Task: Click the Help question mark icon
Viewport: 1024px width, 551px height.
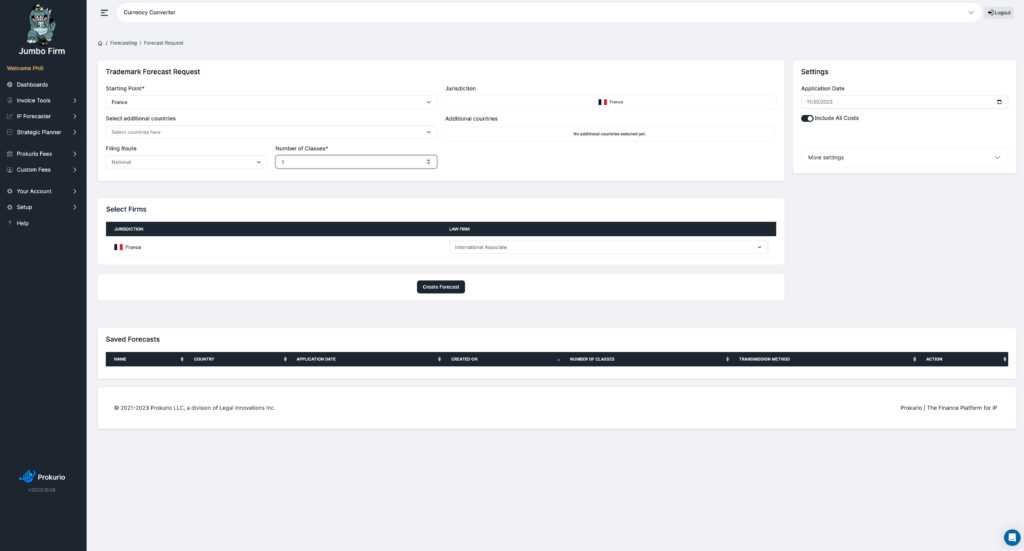Action: [10, 223]
